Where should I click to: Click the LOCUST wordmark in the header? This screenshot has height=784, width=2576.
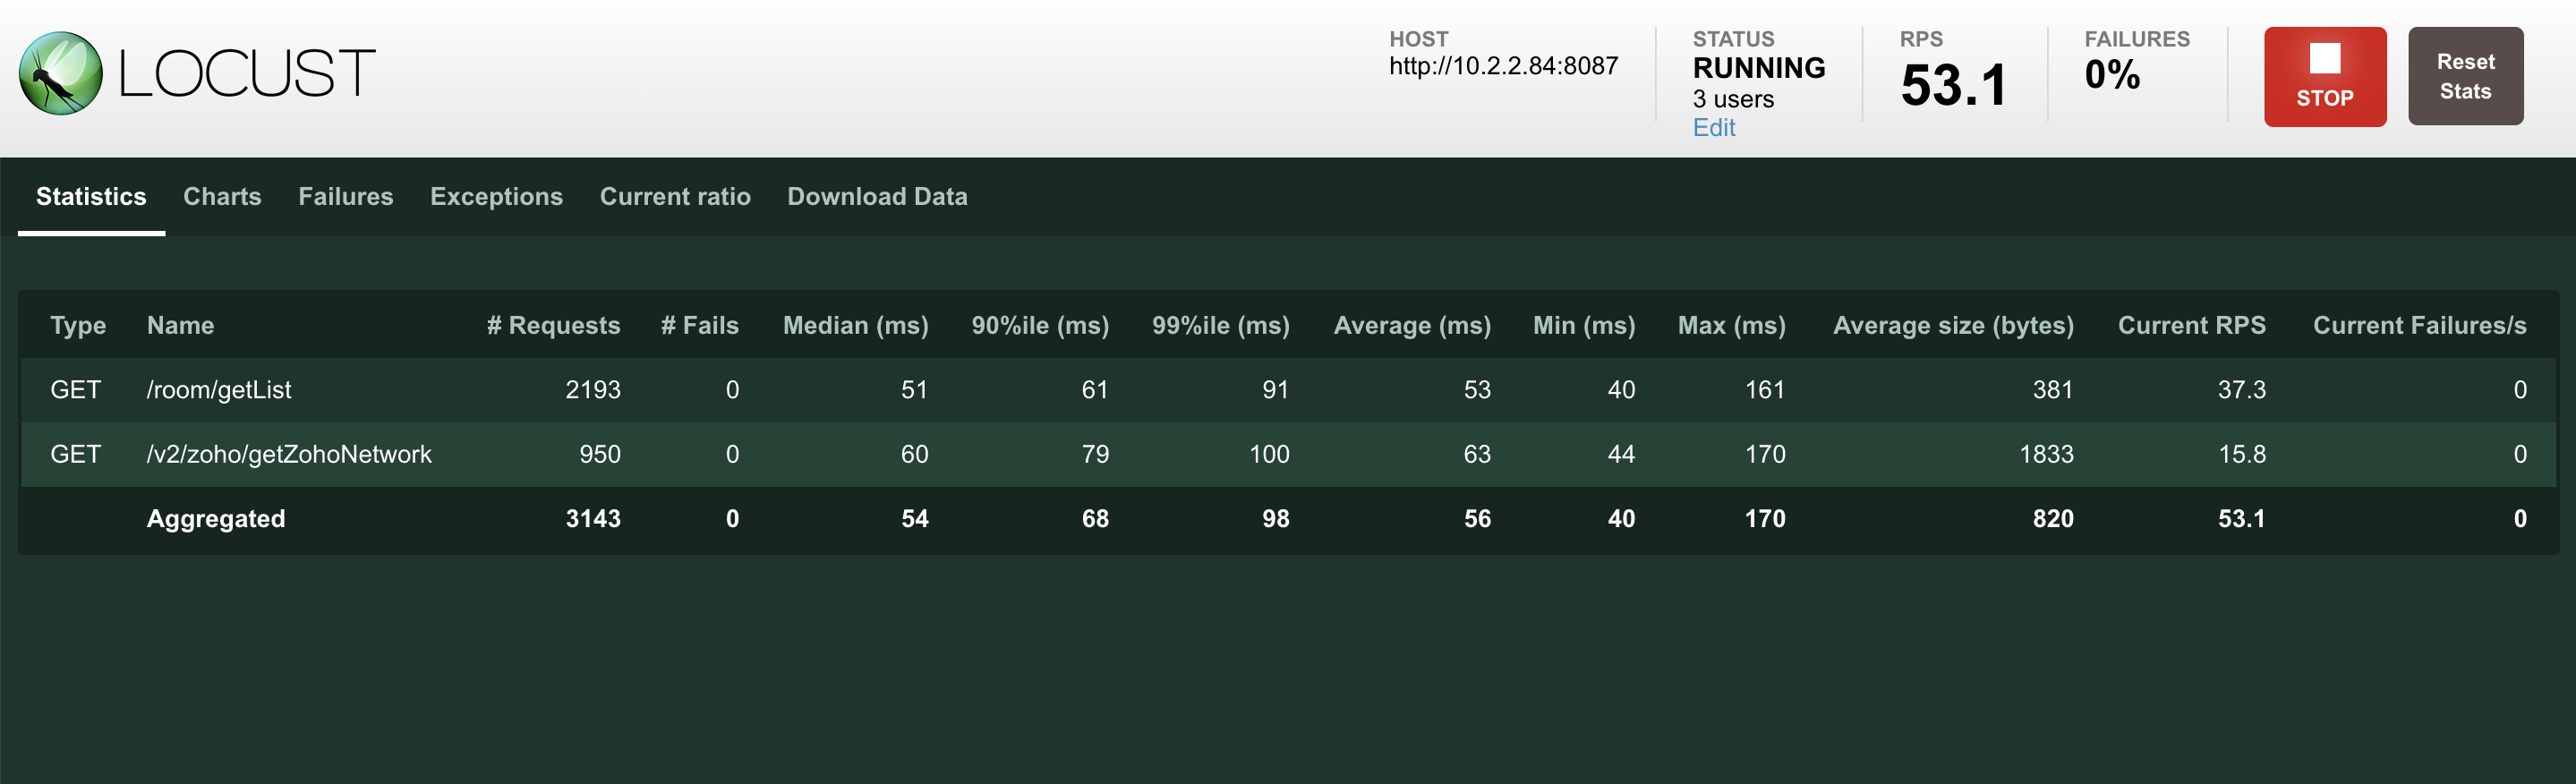247,74
